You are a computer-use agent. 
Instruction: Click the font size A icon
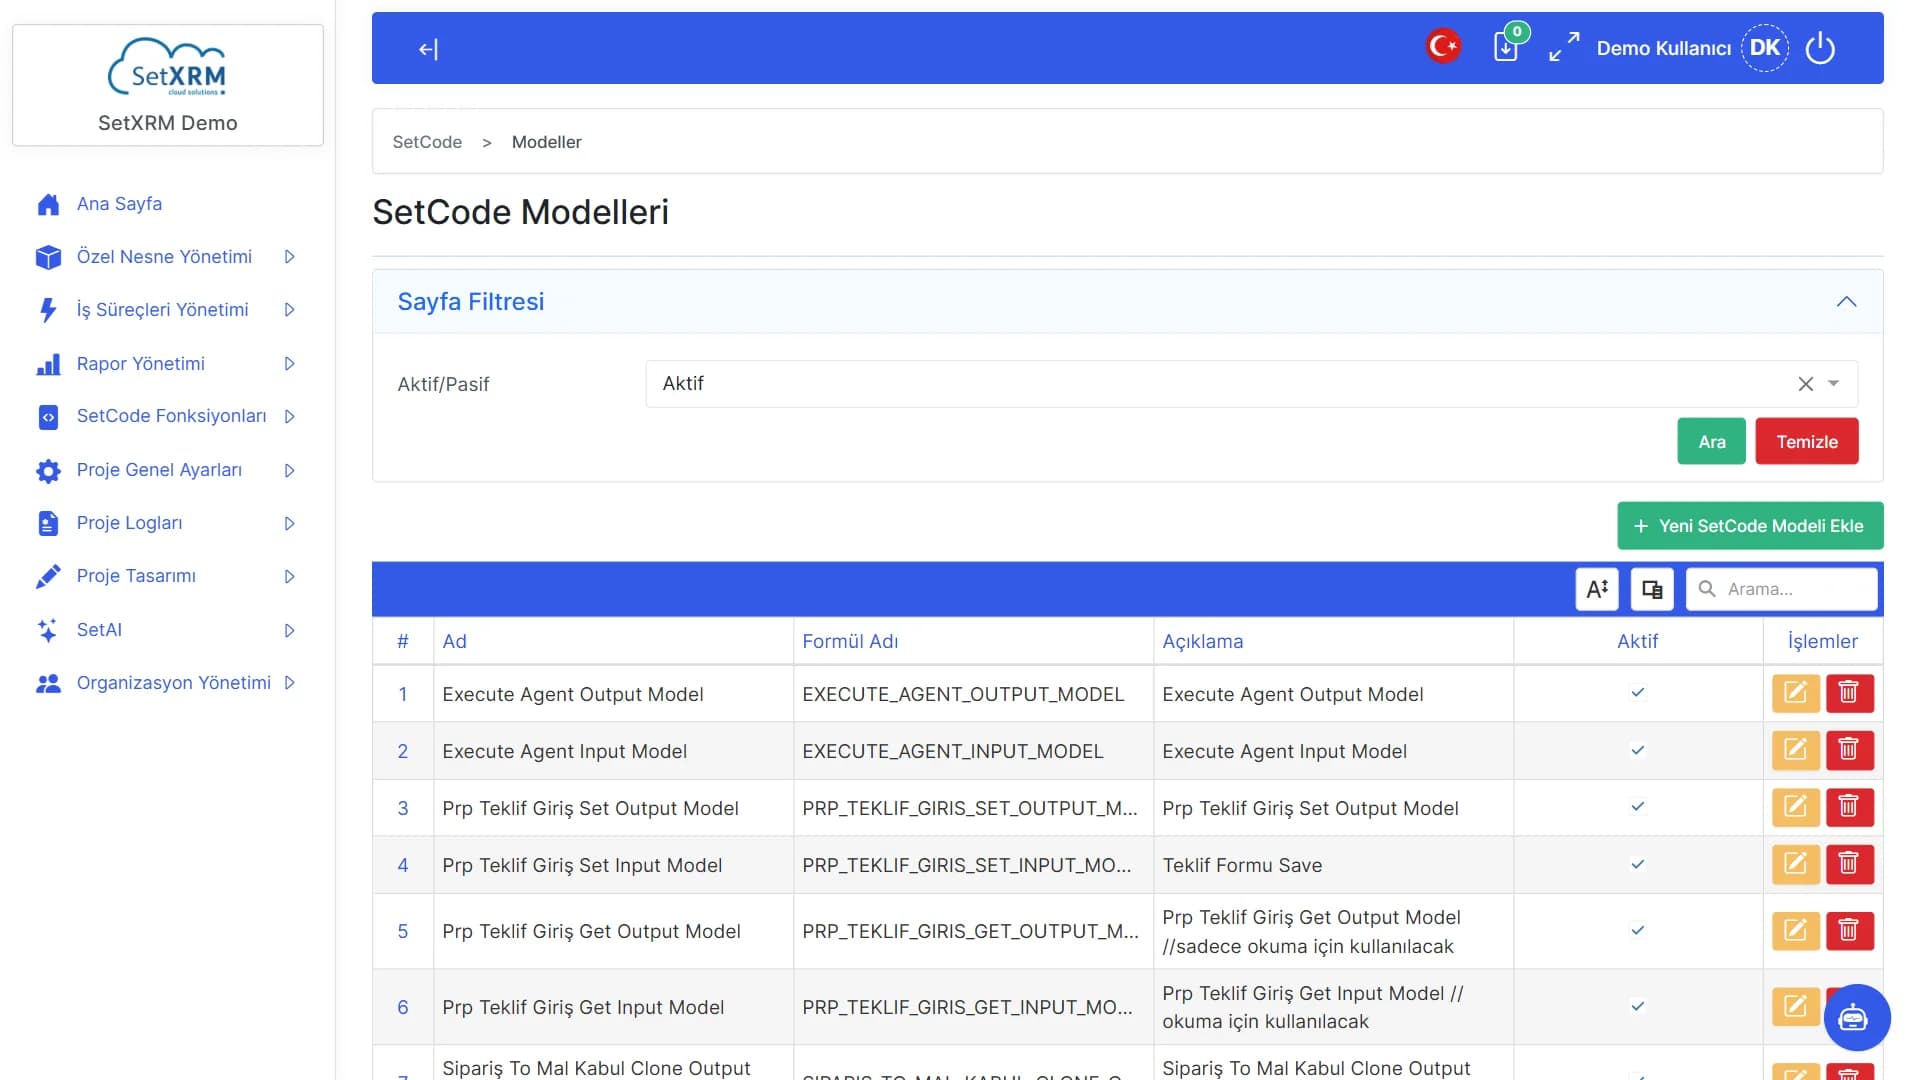tap(1597, 589)
